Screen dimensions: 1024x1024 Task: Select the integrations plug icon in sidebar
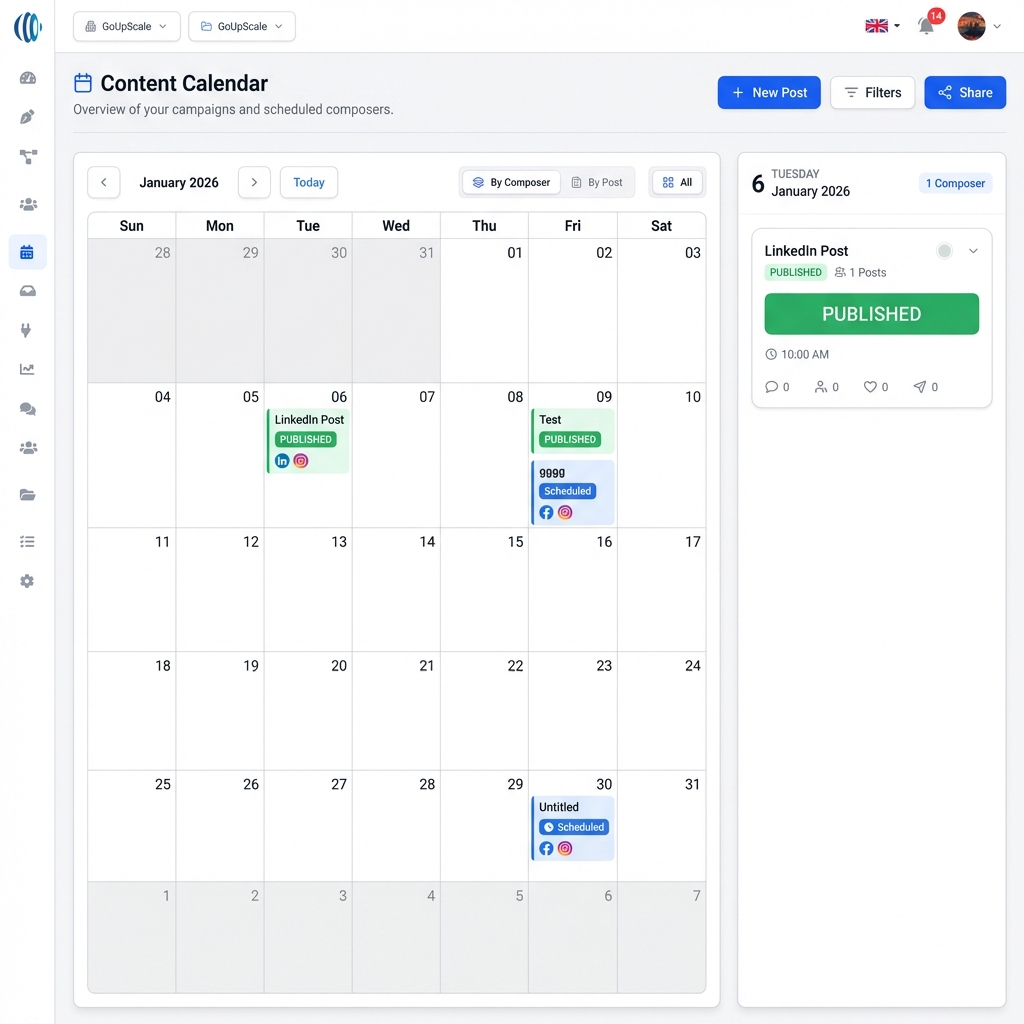27,330
